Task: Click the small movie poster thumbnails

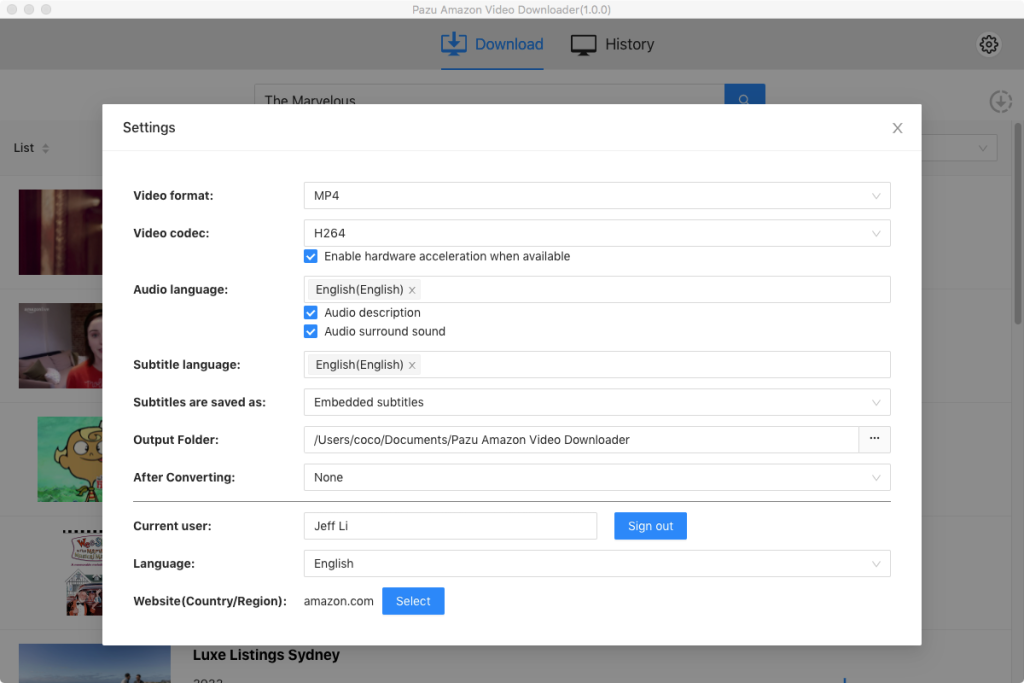Action: tap(84, 573)
